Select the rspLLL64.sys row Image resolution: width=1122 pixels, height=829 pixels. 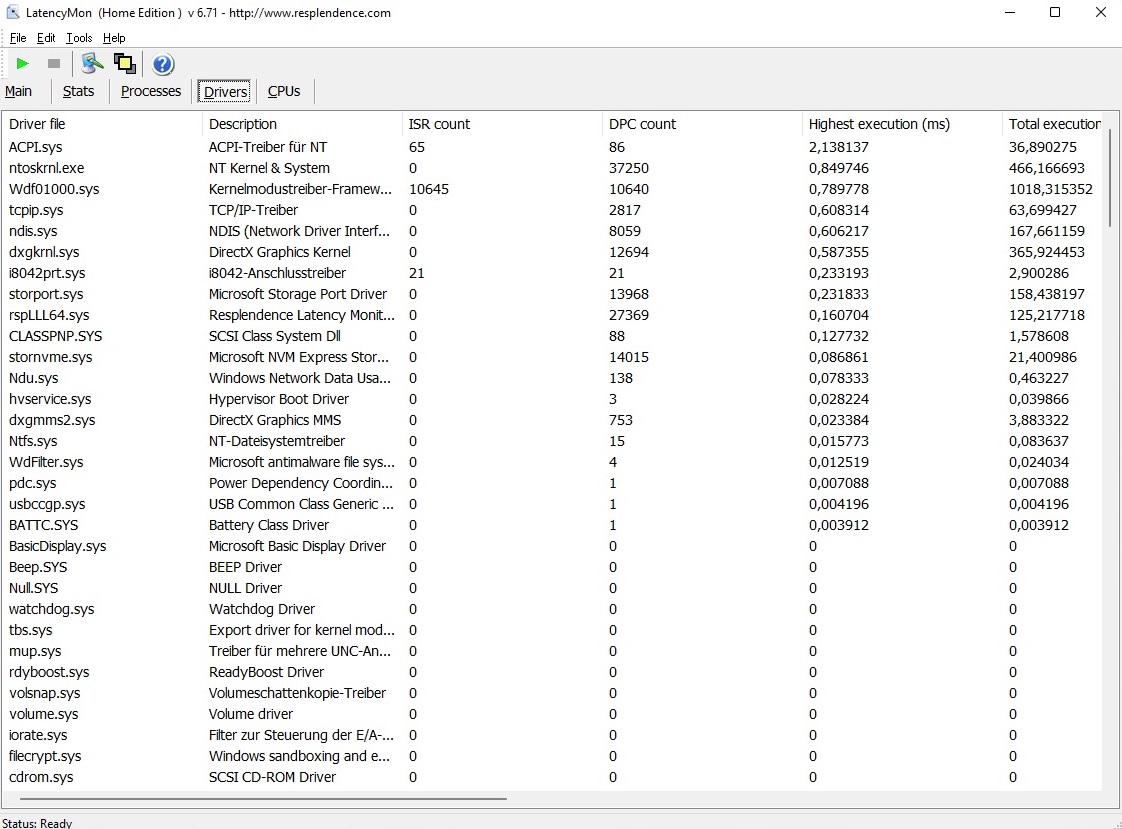[552, 315]
